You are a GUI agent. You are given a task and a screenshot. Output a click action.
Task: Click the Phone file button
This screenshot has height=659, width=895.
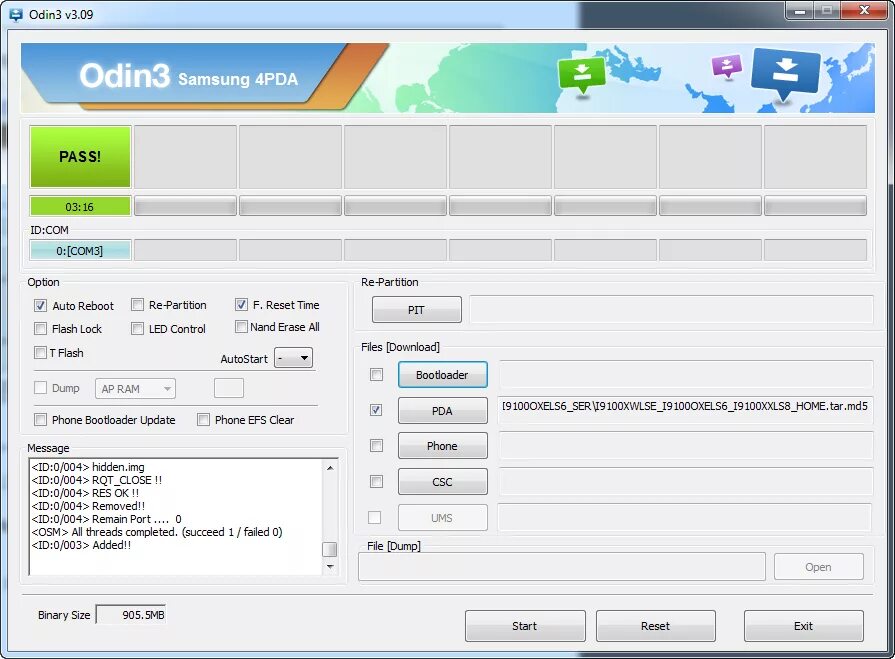[x=442, y=446]
